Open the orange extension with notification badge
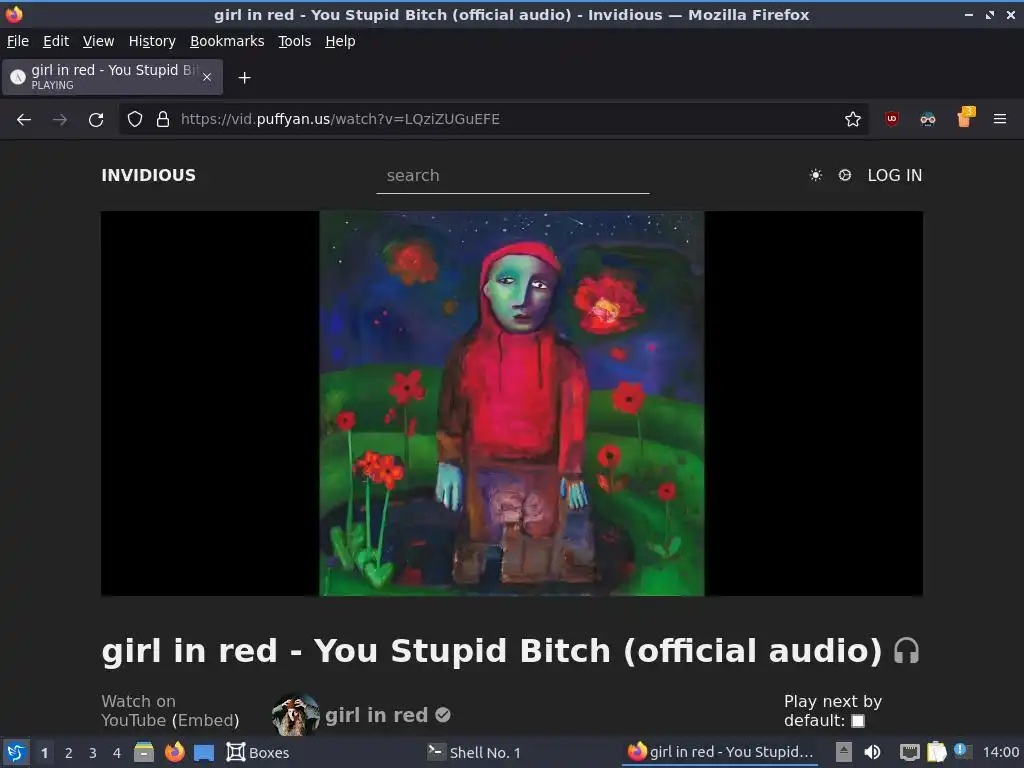The image size is (1024, 768). [965, 118]
